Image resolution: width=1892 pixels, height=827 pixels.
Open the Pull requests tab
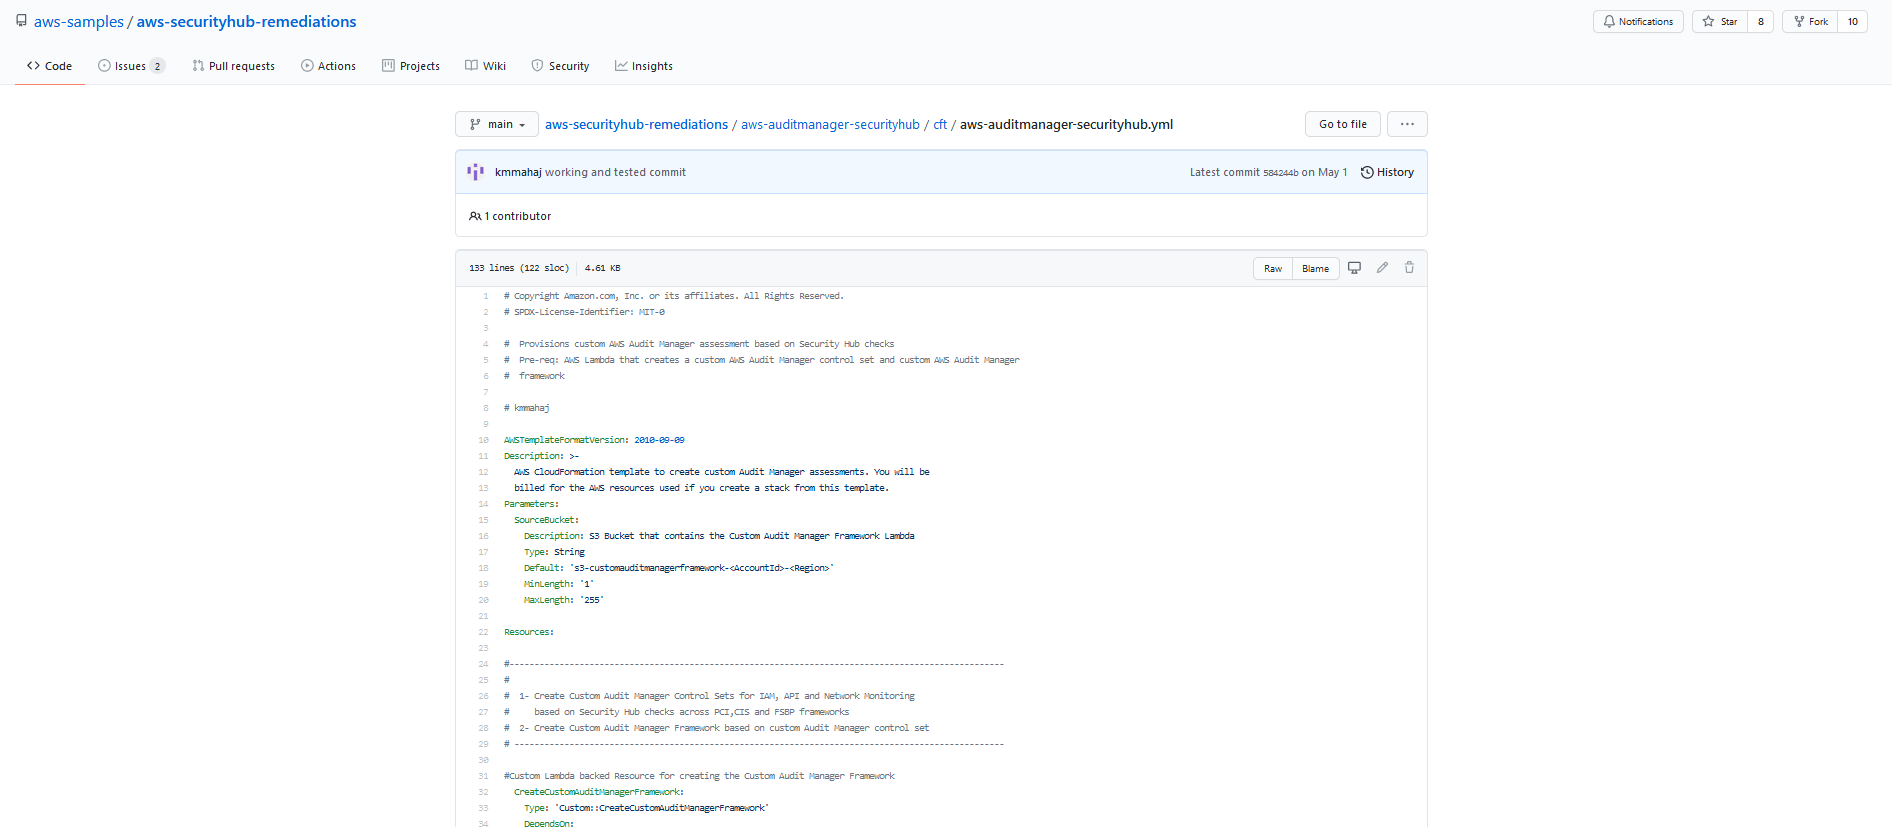[233, 66]
